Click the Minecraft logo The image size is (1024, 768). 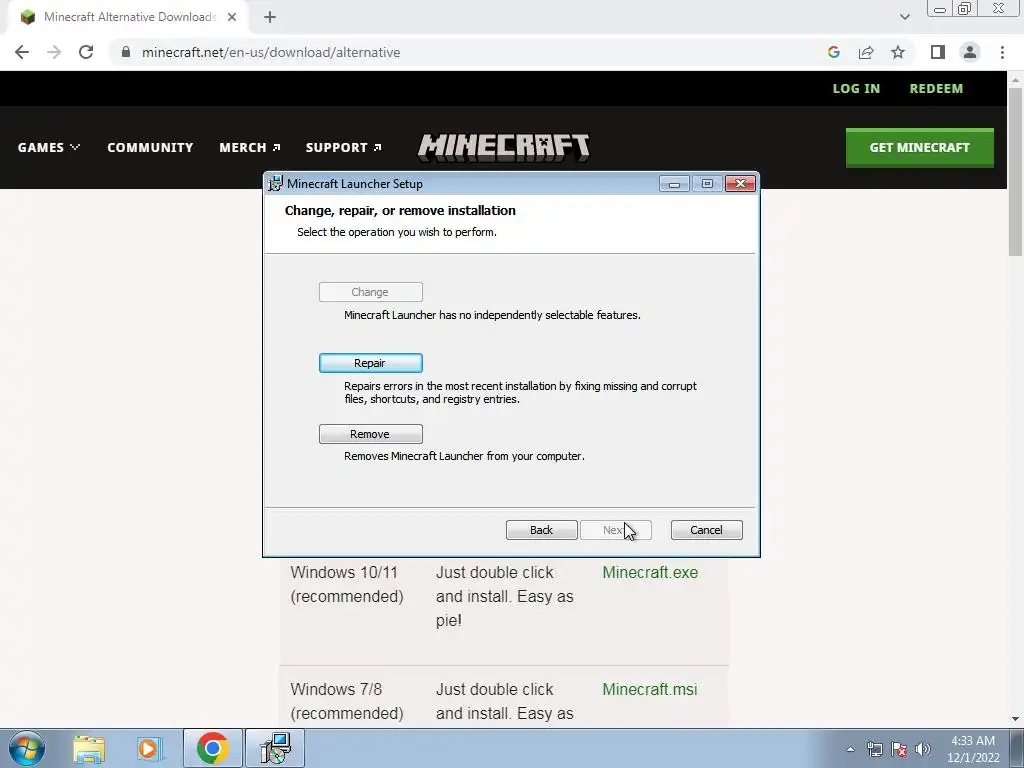pos(504,148)
